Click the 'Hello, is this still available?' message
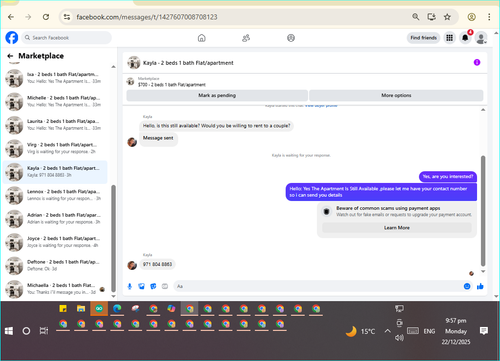Image resolution: width=500 pixels, height=361 pixels. (216, 126)
